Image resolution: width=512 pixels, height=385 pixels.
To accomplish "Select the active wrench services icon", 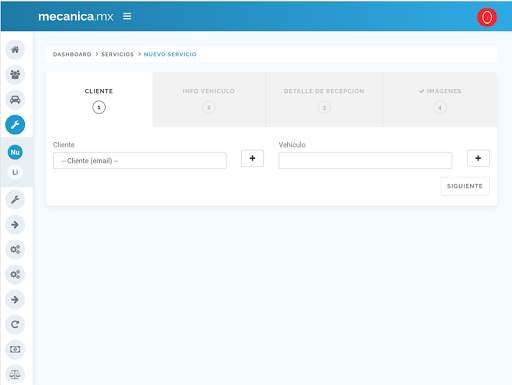I will [15, 125].
